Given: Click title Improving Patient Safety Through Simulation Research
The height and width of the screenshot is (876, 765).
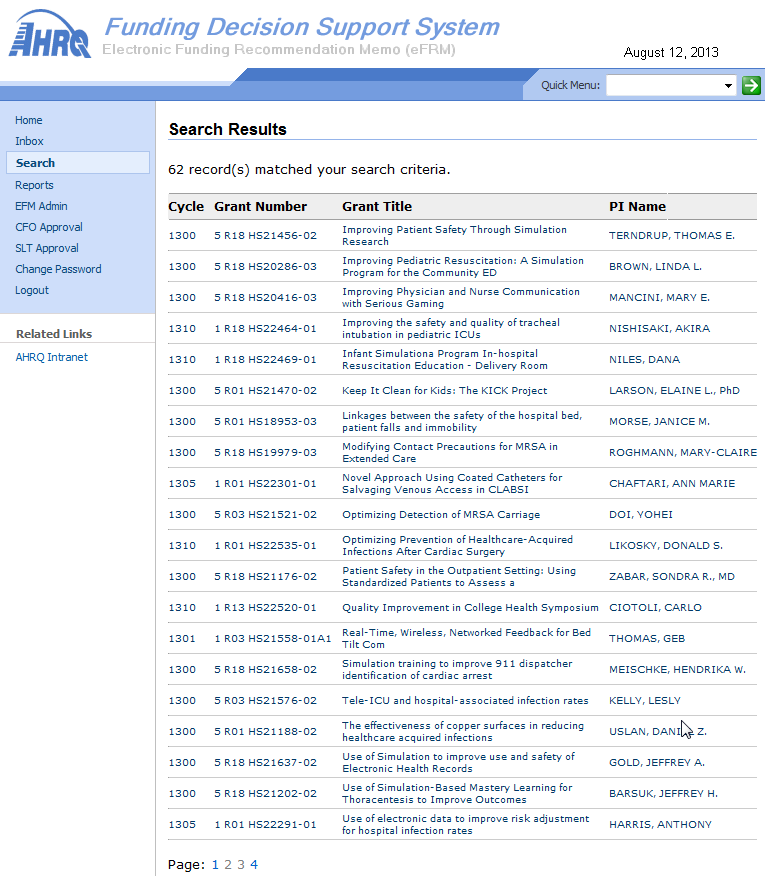Looking at the screenshot, I should tap(454, 236).
